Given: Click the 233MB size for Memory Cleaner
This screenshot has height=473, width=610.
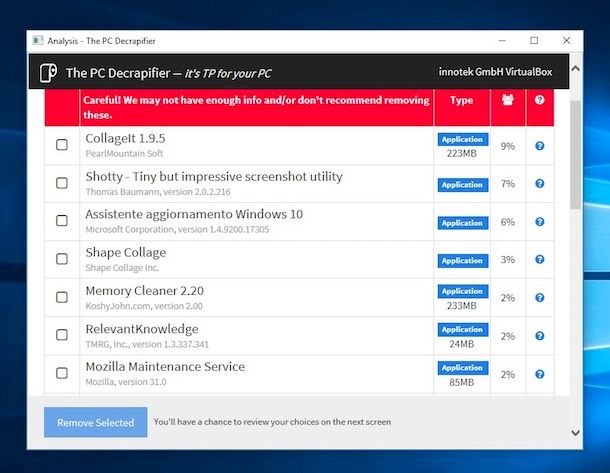Looking at the screenshot, I should tap(462, 306).
